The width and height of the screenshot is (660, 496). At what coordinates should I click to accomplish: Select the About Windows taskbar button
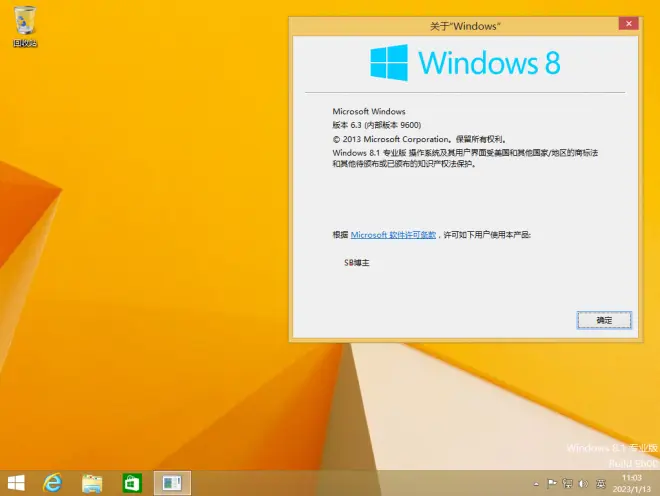[172, 483]
